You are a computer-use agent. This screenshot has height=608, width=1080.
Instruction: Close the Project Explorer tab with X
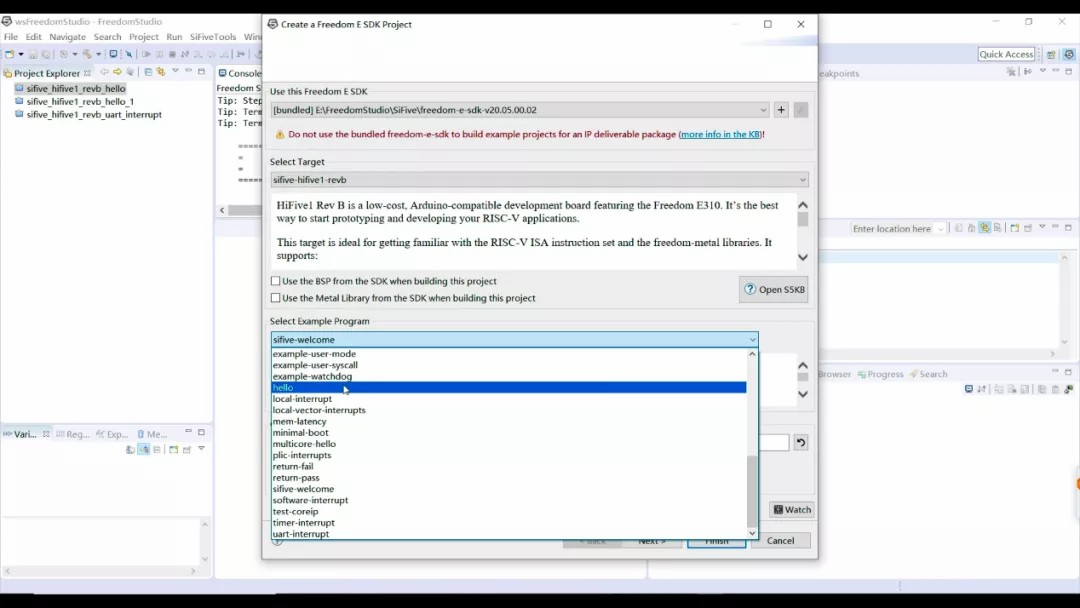pyautogui.click(x=87, y=72)
